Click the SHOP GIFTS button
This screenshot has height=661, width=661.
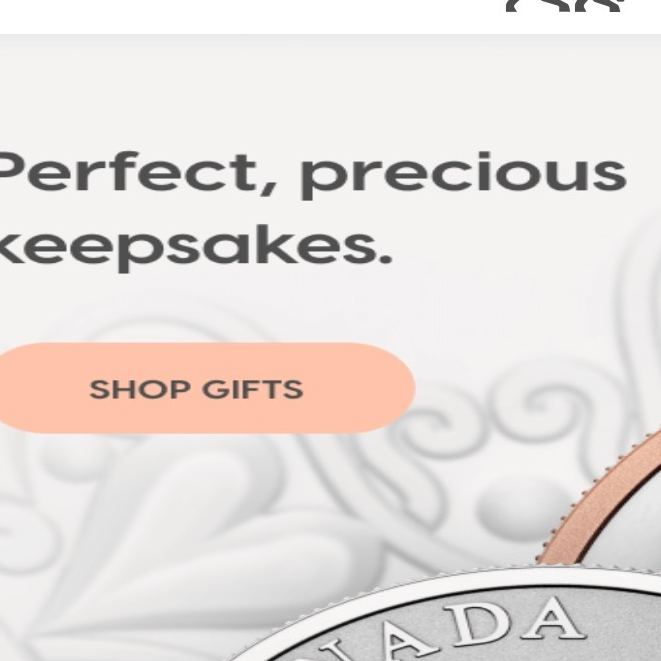[x=207, y=388]
